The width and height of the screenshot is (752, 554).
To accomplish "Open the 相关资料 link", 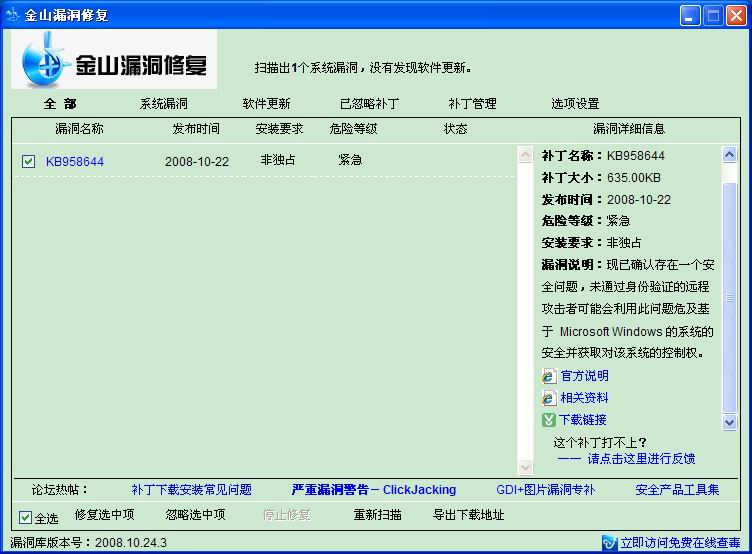I will tap(585, 398).
